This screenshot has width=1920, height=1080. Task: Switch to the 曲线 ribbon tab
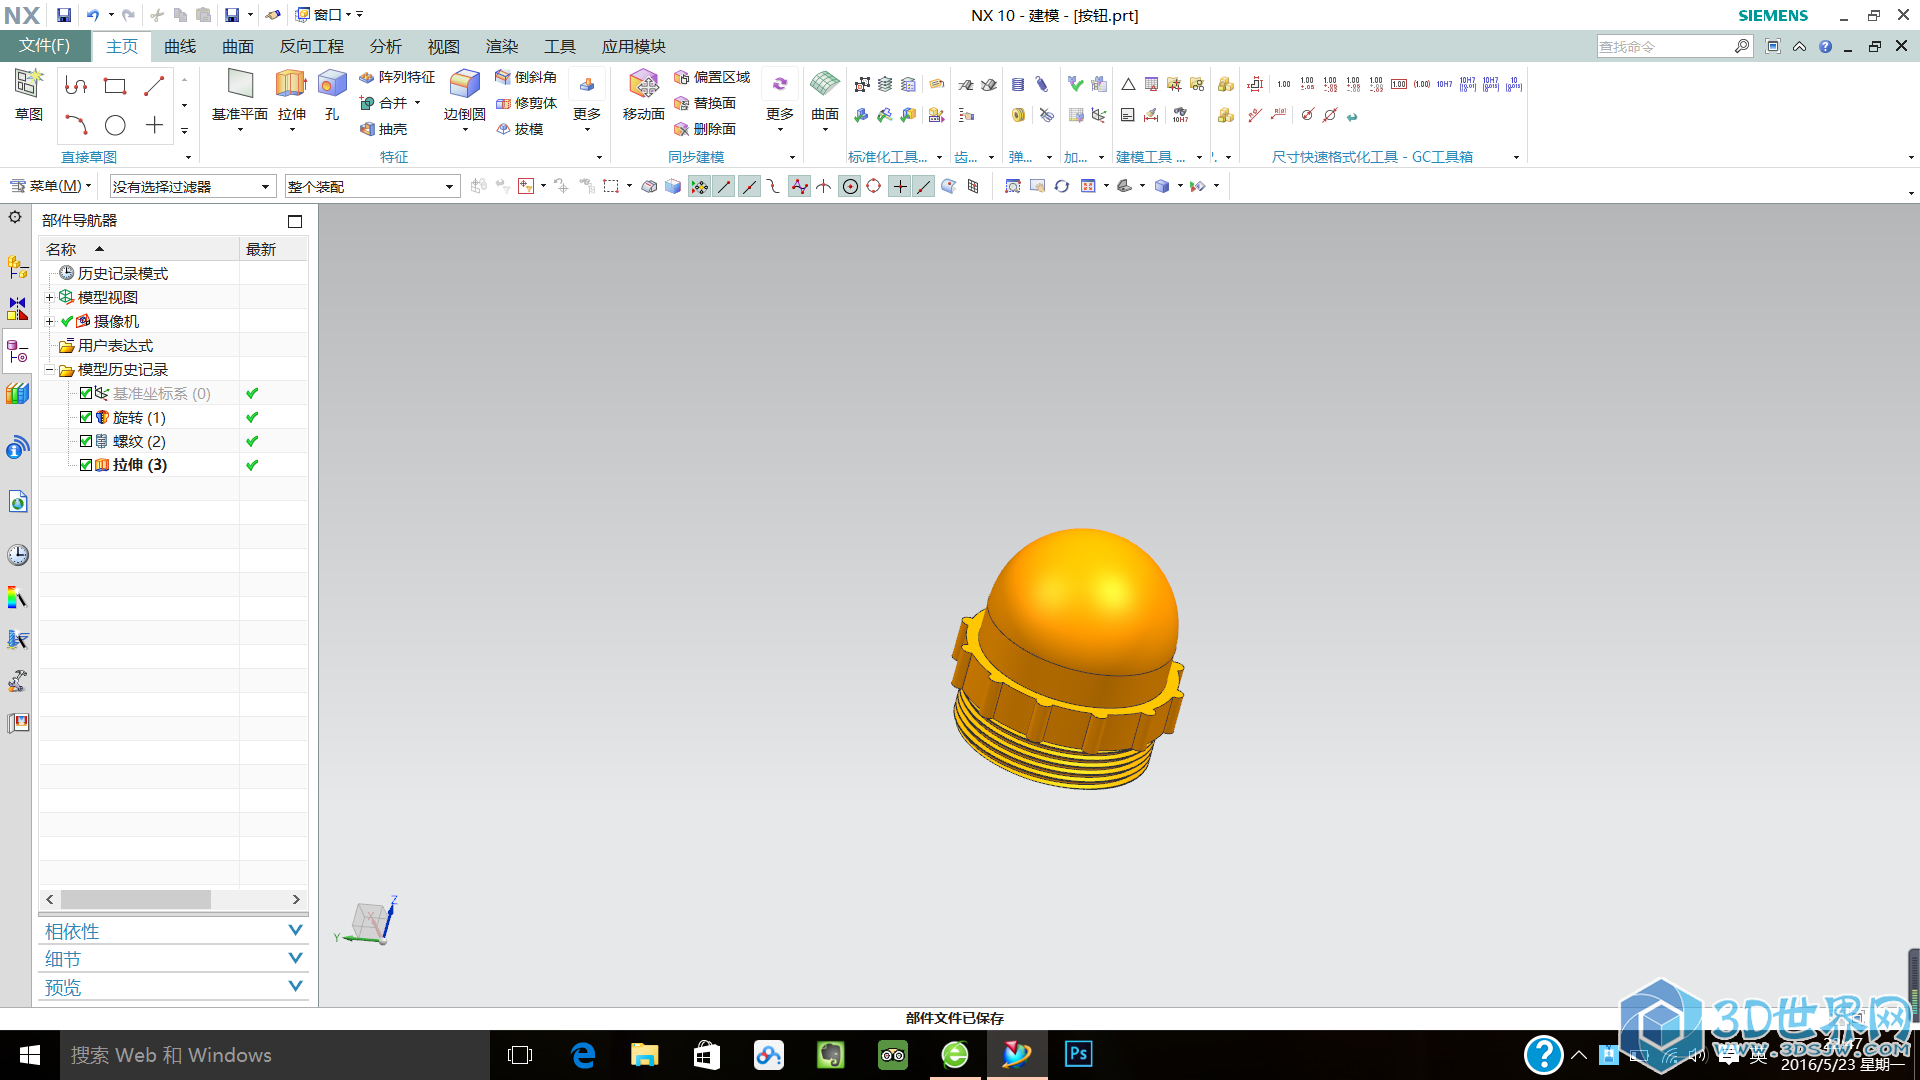click(180, 46)
